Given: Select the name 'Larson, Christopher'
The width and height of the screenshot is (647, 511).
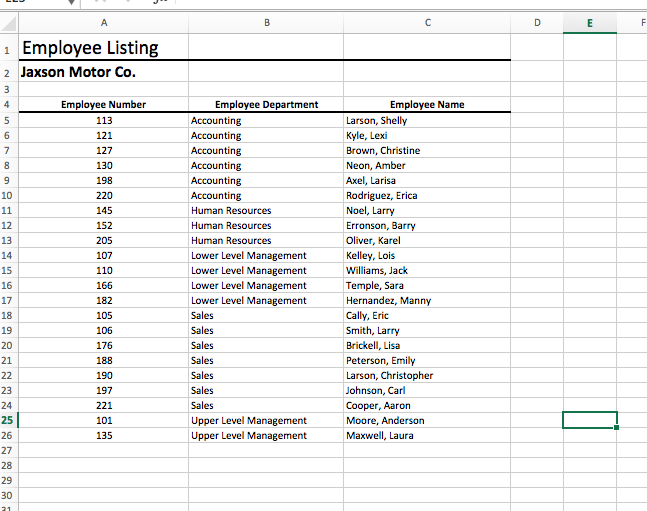Looking at the screenshot, I should coord(390,375).
